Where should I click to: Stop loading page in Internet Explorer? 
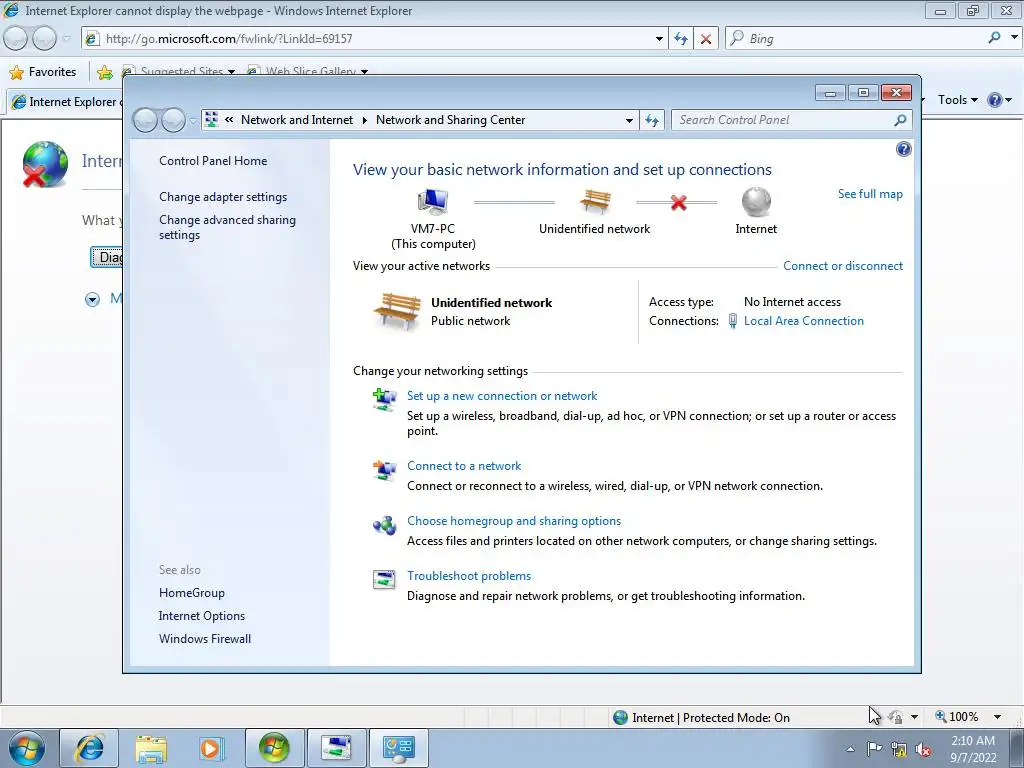click(706, 39)
